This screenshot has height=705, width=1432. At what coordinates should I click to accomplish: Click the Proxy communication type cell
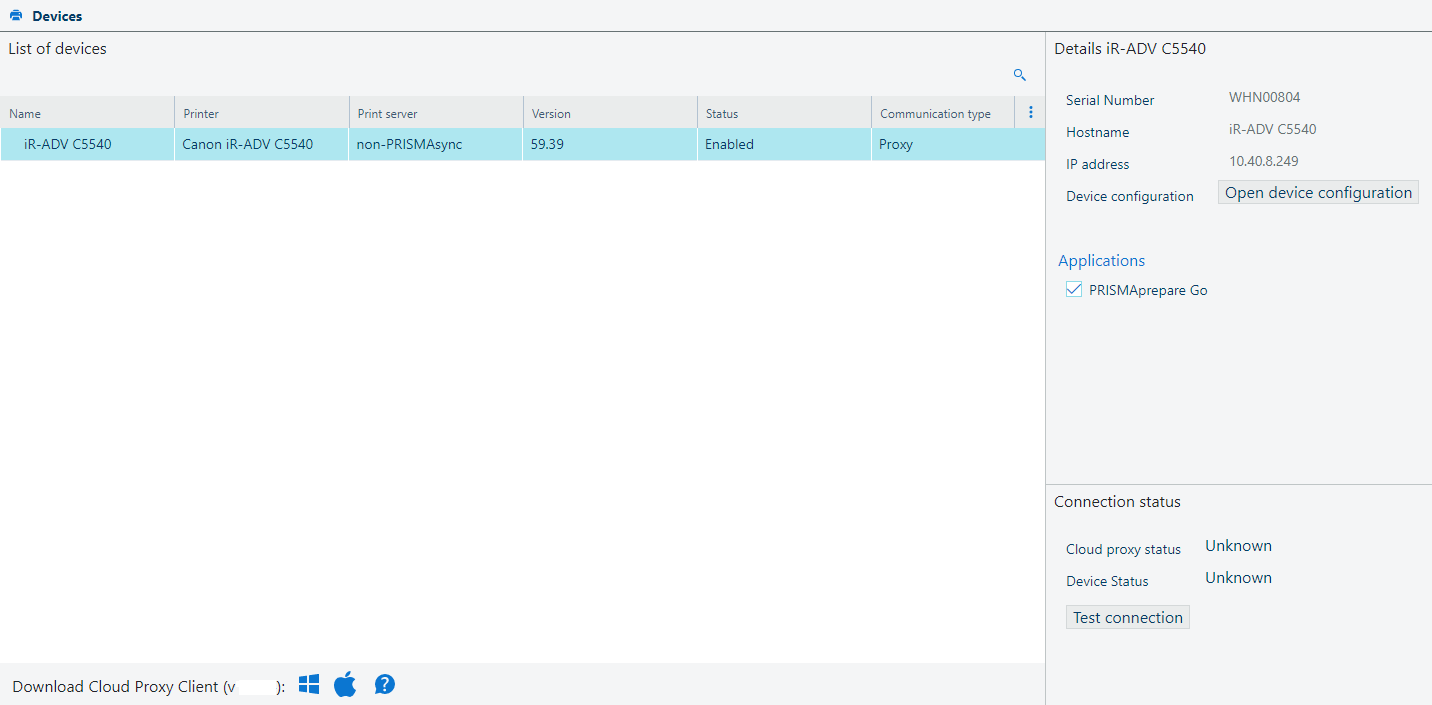pos(958,144)
